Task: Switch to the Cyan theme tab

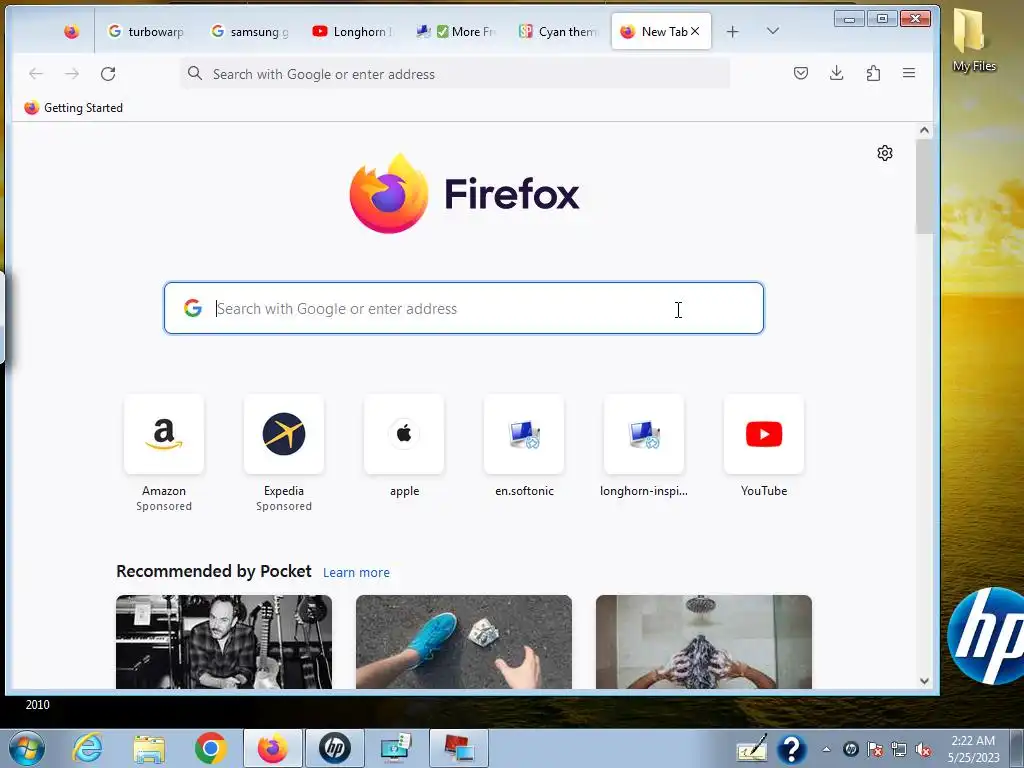Action: (558, 31)
